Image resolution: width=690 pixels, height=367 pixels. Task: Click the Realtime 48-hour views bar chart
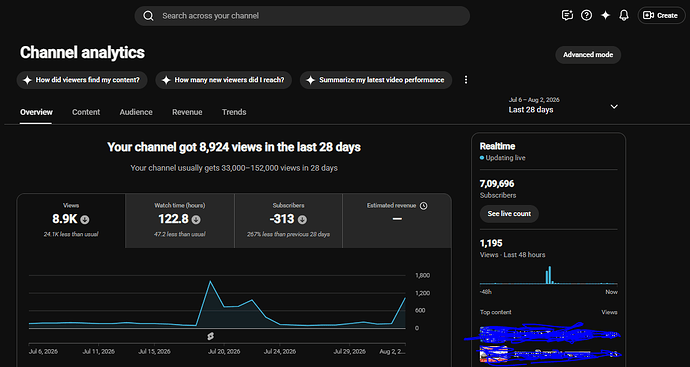(548, 275)
